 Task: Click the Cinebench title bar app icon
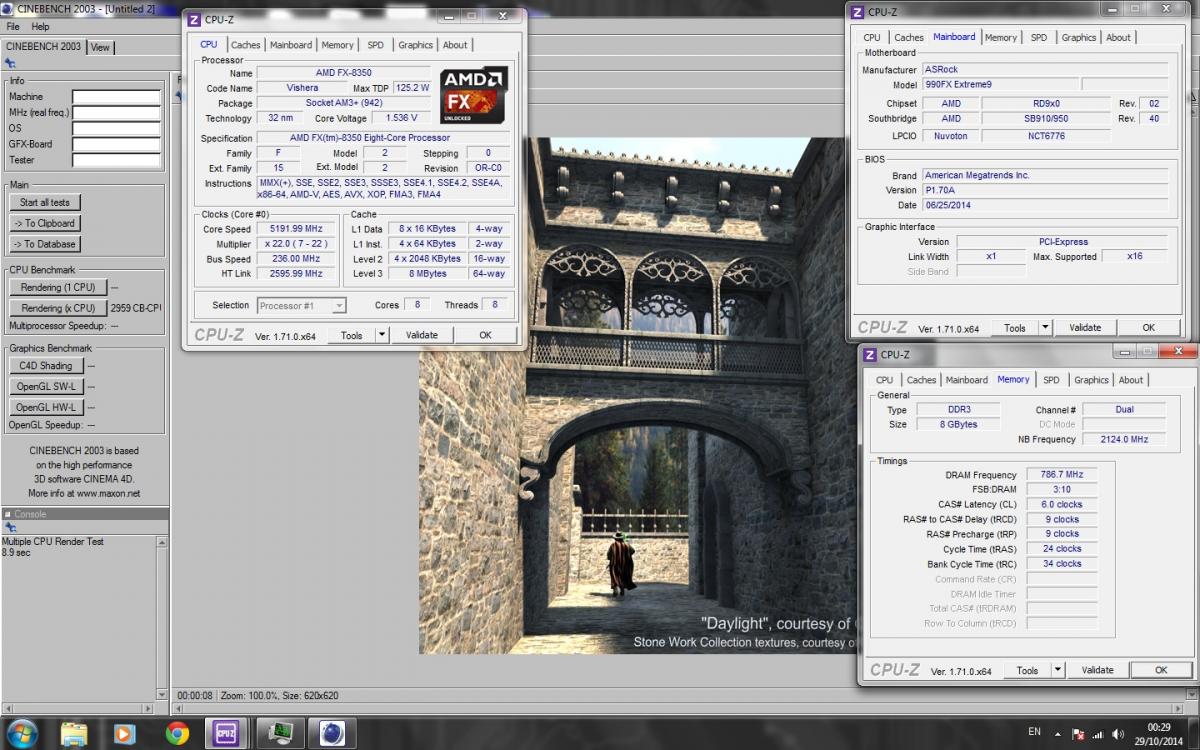click(x=8, y=8)
